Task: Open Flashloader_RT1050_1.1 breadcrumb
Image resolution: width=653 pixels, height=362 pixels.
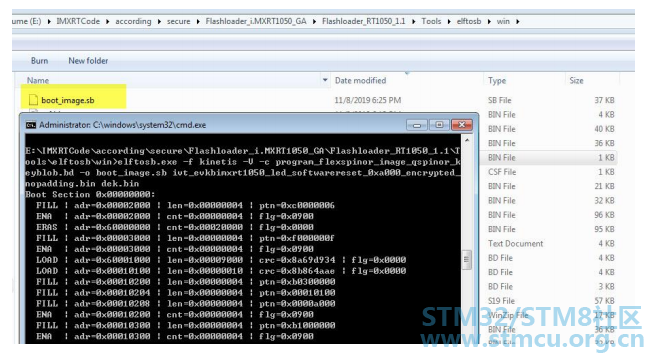Action: [364, 21]
